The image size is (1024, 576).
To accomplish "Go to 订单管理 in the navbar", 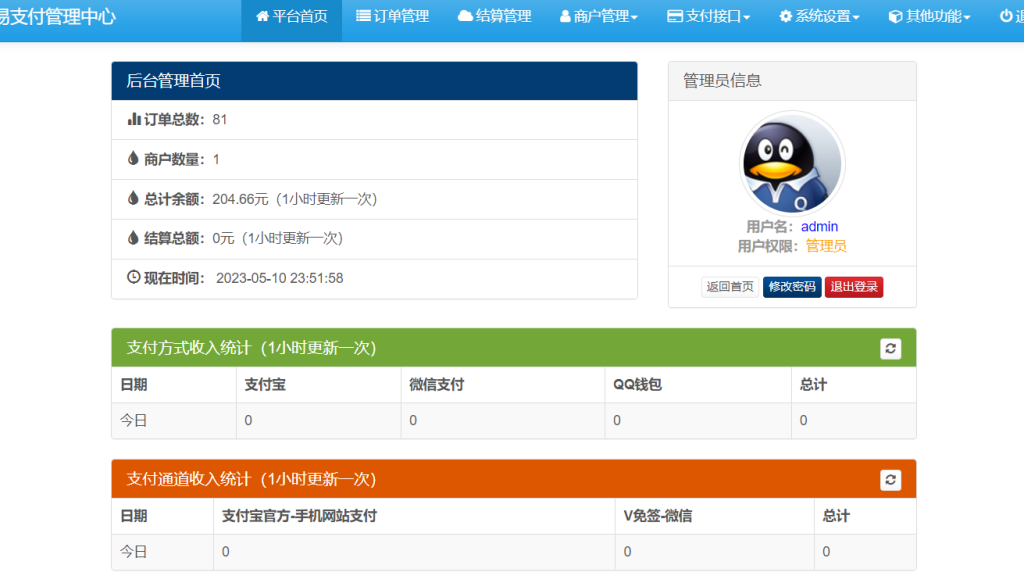I will pos(392,16).
